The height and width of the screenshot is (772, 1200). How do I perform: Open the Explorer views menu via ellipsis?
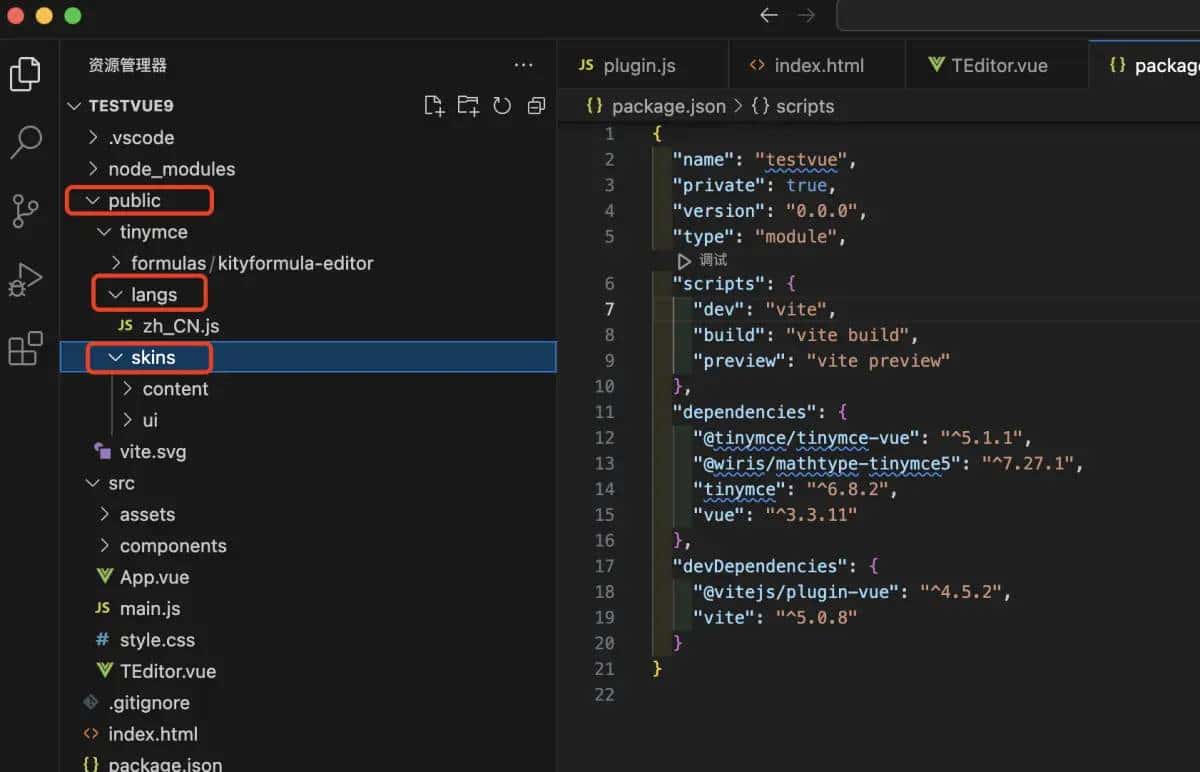tap(523, 64)
